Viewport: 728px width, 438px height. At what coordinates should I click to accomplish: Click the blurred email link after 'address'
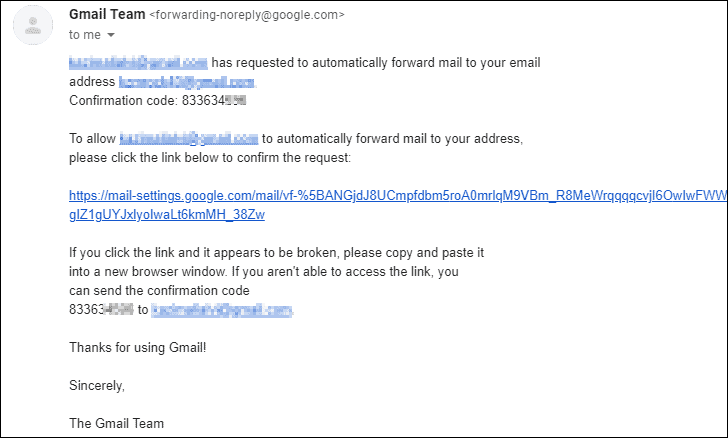187,82
